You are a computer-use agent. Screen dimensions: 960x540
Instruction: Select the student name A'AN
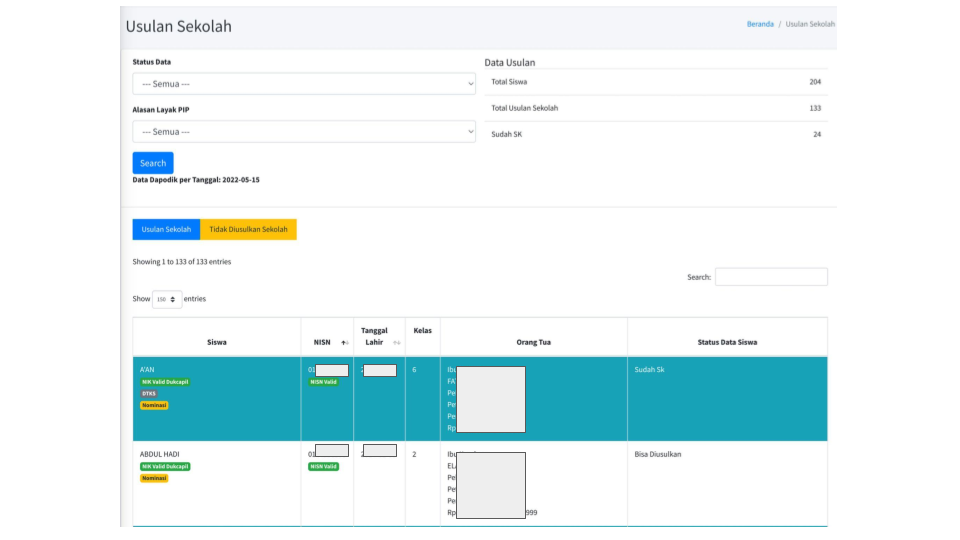tap(147, 370)
